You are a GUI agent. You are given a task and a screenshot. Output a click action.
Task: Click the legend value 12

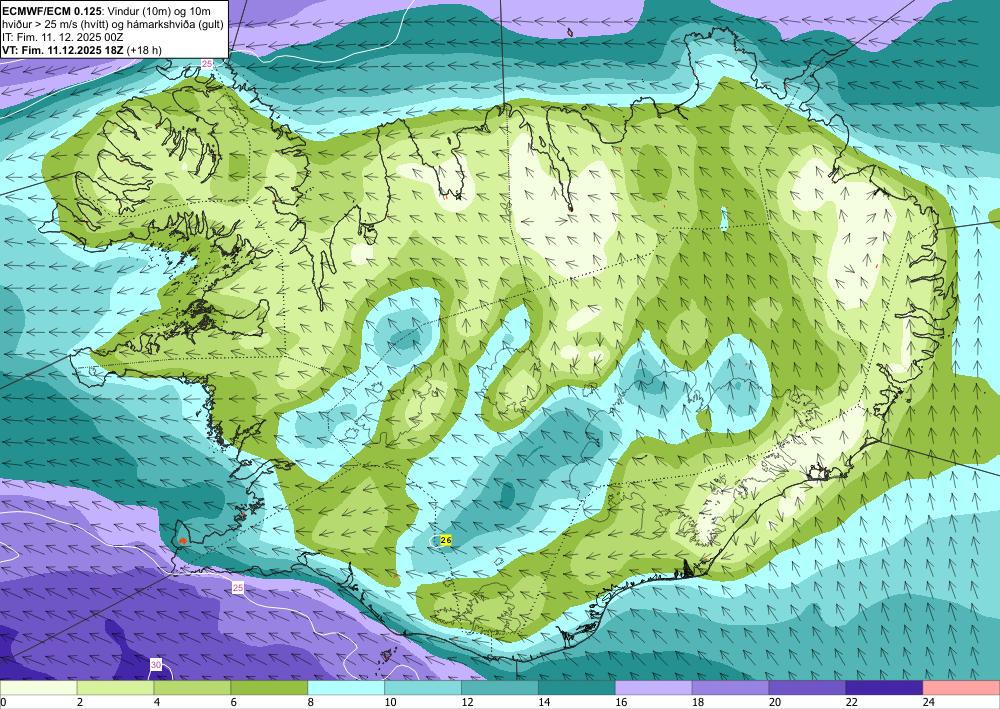coord(467,703)
